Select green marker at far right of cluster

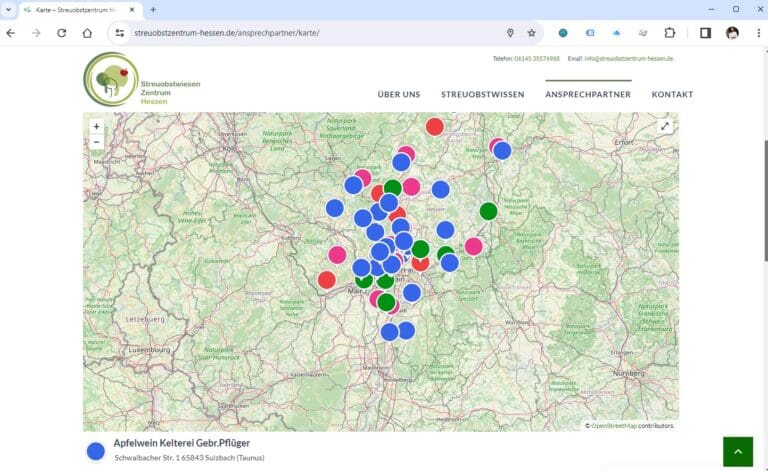point(488,212)
